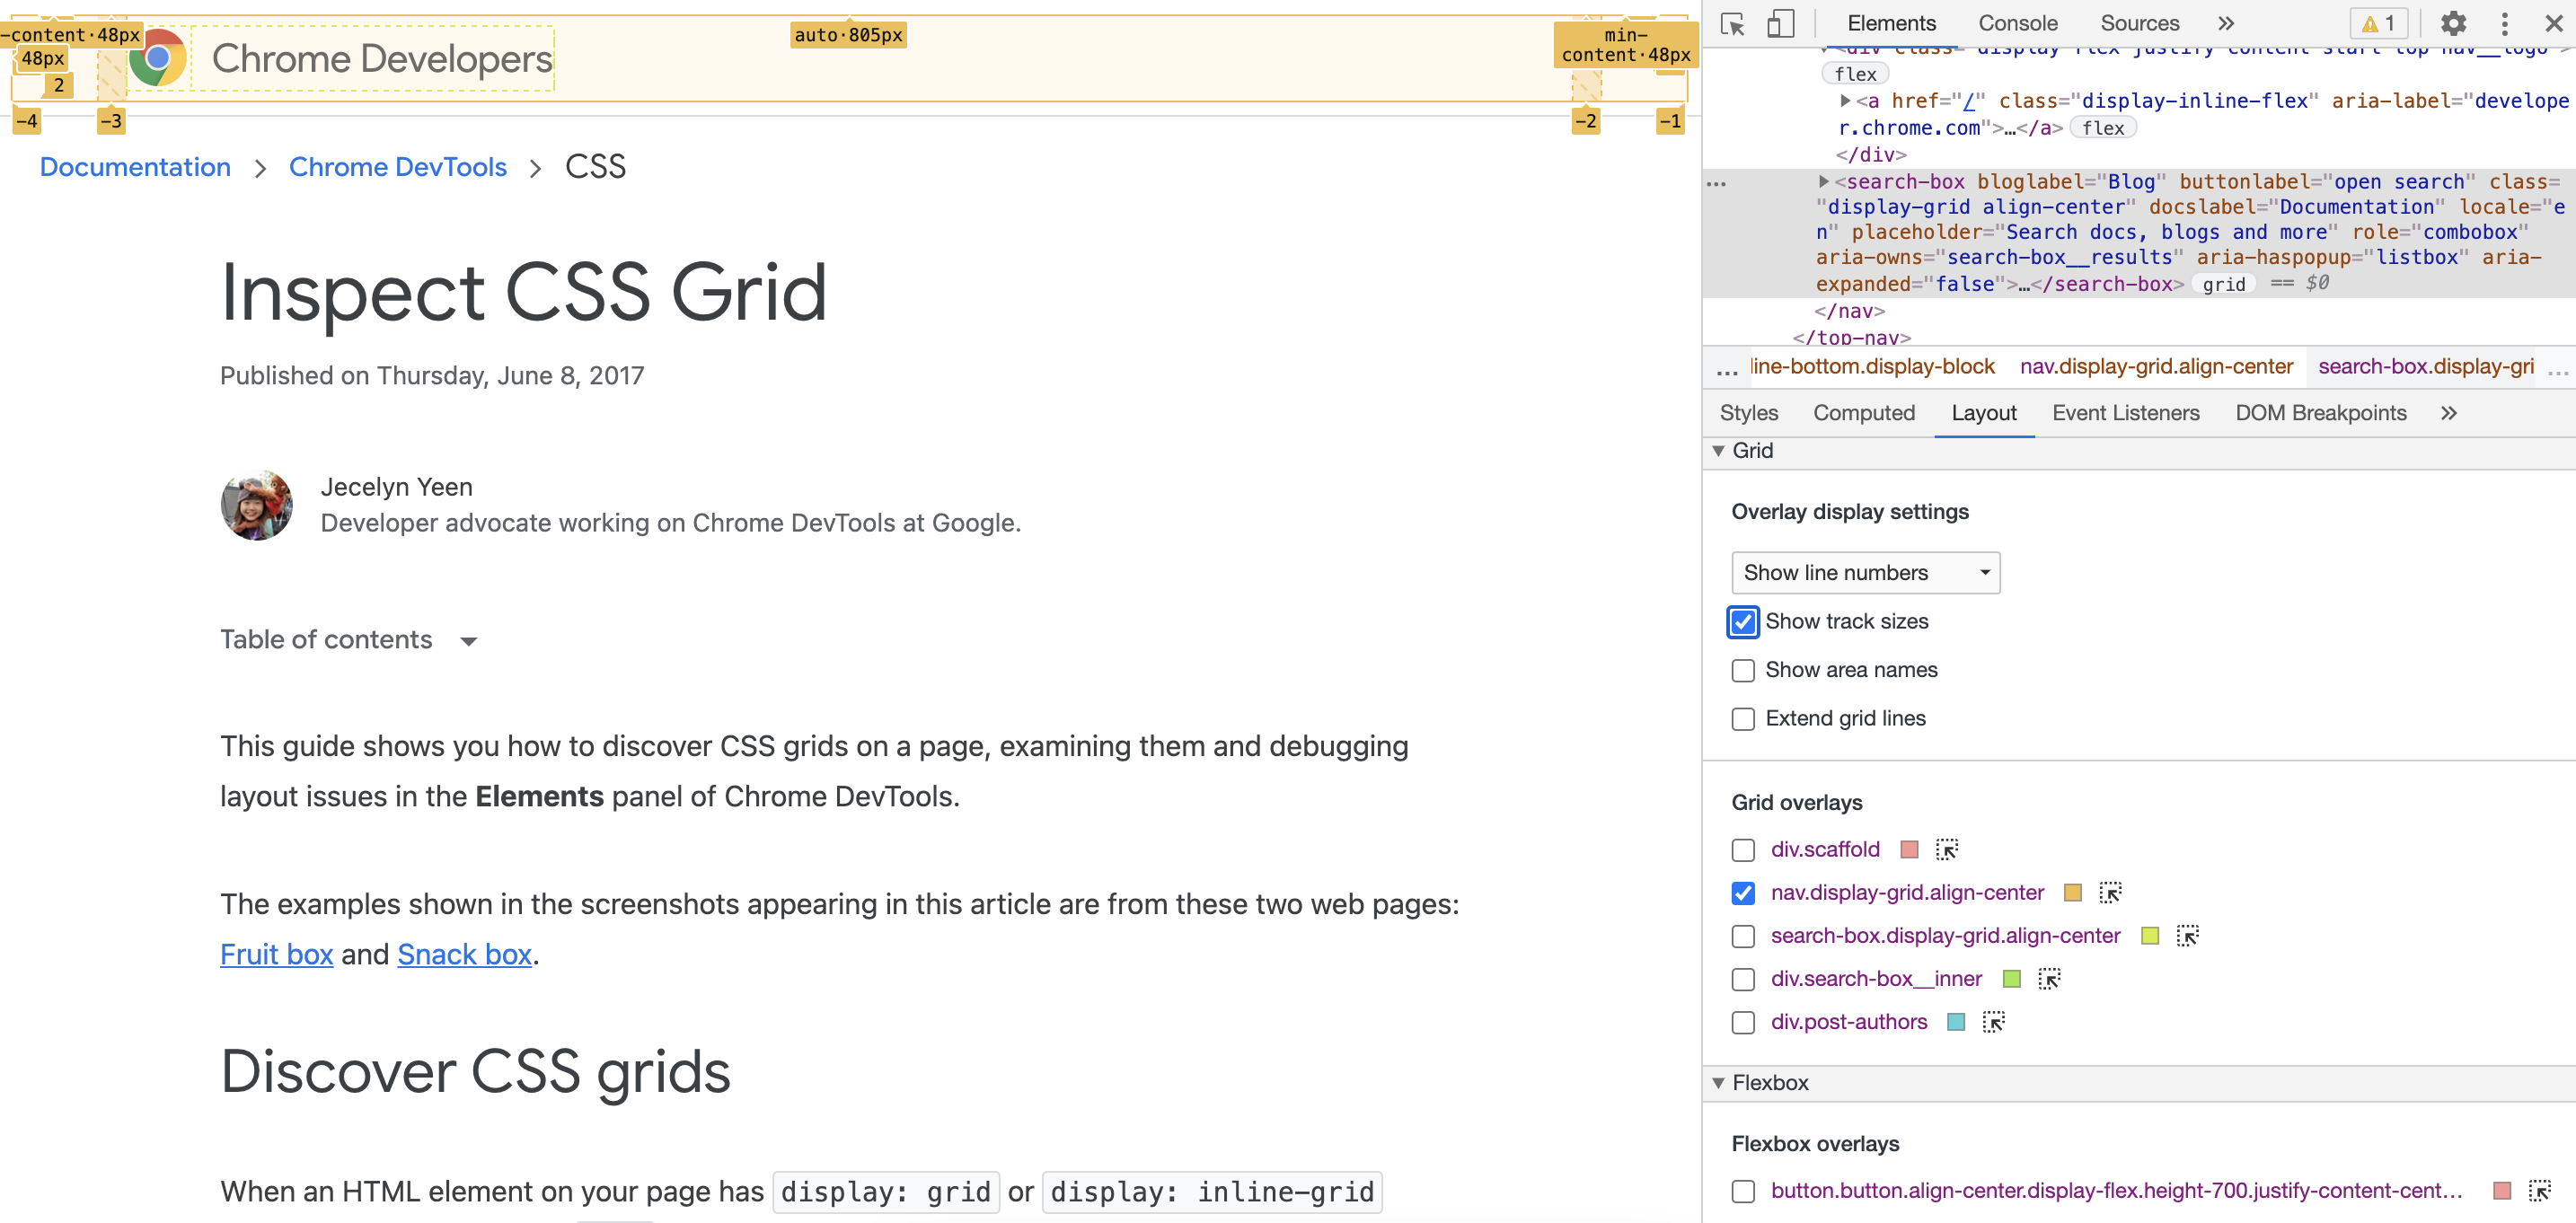
Task: Enable div.search-box__inner grid overlay
Action: click(1743, 979)
